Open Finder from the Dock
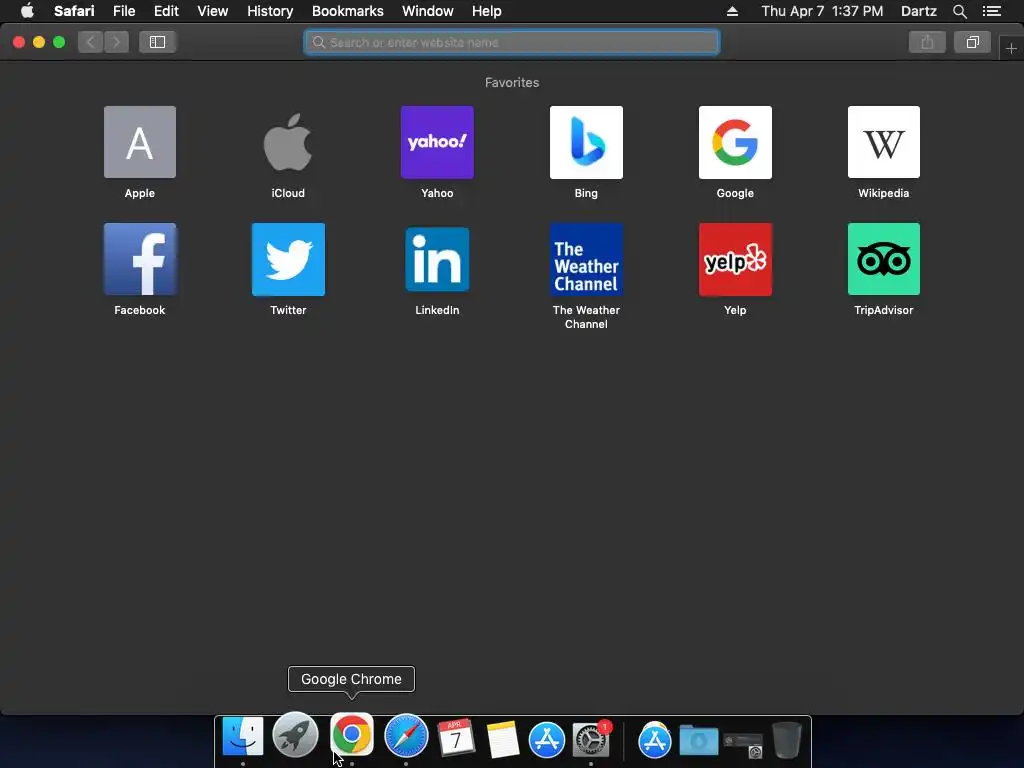This screenshot has height=768, width=1024. [243, 737]
